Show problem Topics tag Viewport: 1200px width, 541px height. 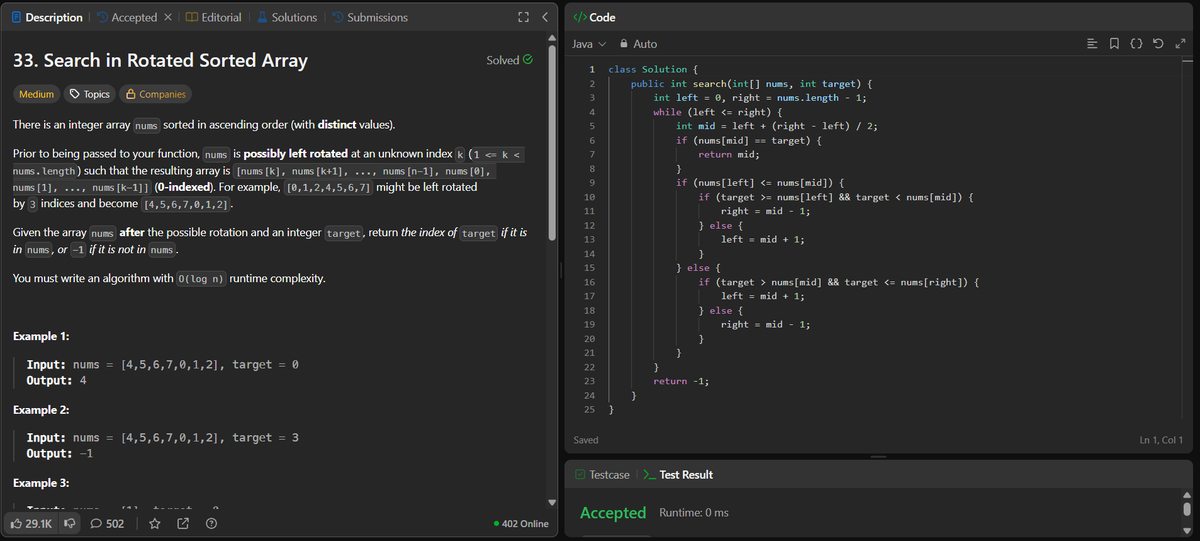pyautogui.click(x=89, y=94)
